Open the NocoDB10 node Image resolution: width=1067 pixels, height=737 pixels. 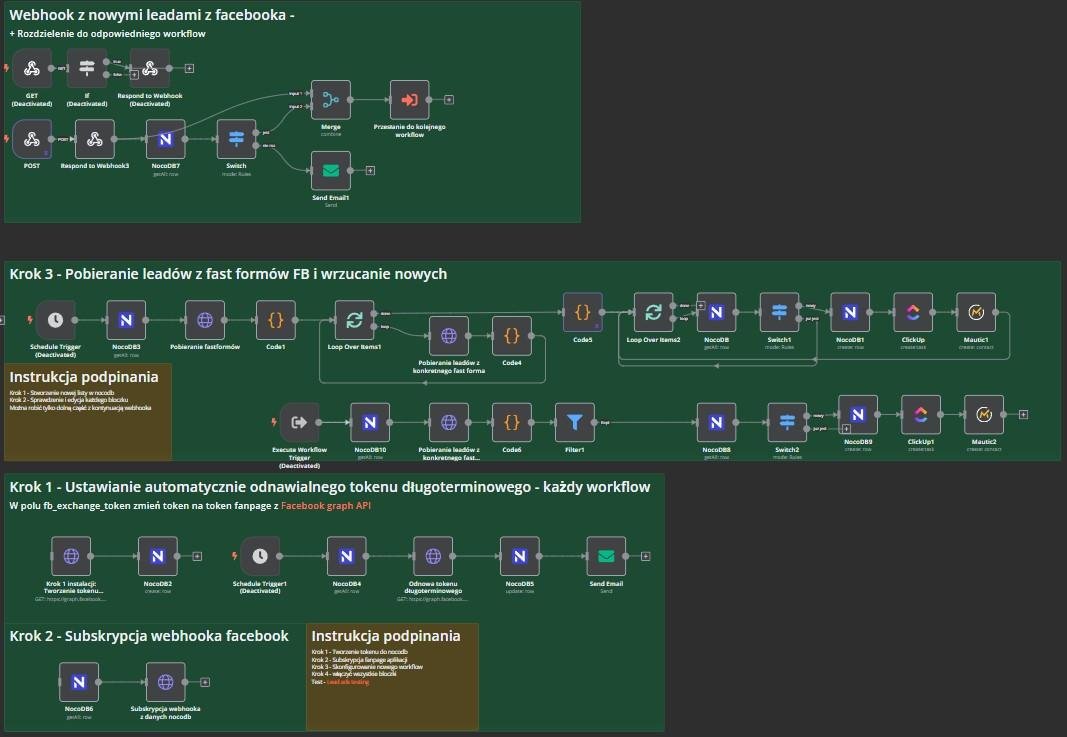[370, 423]
